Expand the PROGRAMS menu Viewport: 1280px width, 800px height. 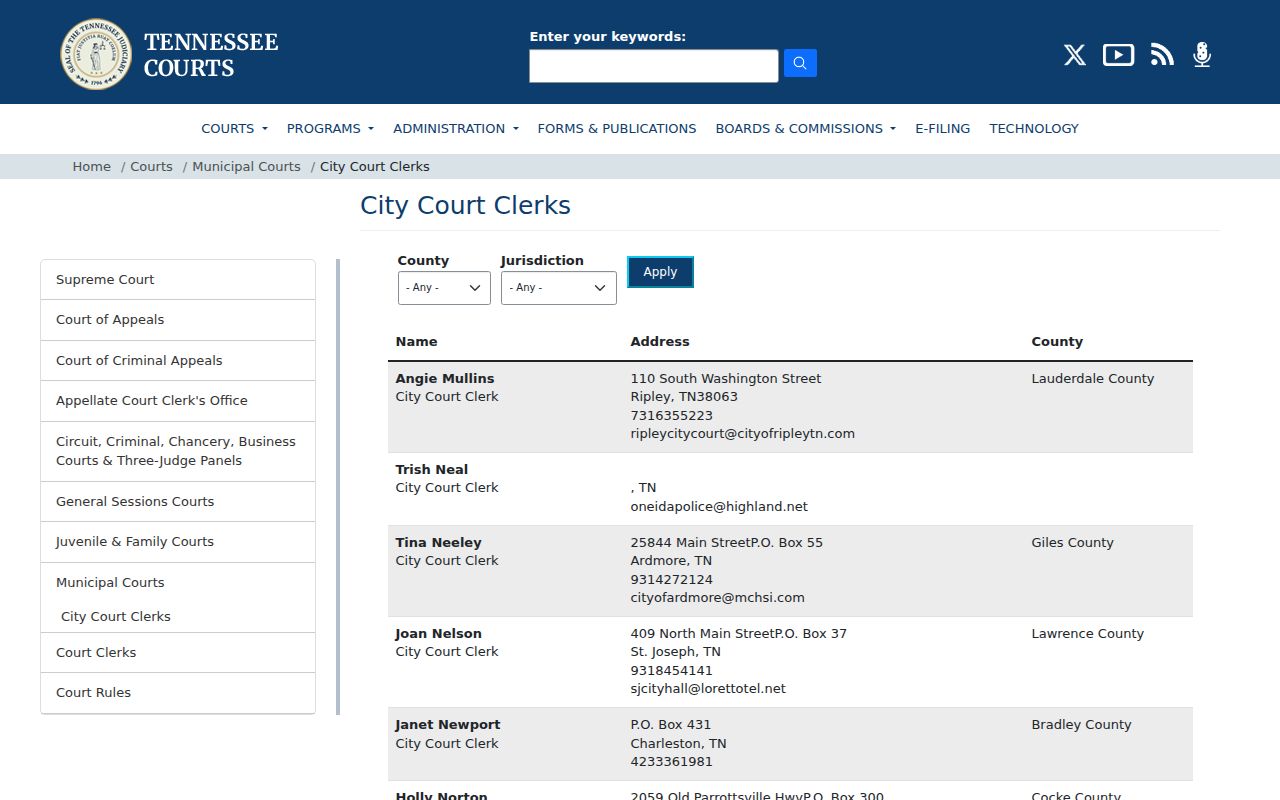(330, 128)
